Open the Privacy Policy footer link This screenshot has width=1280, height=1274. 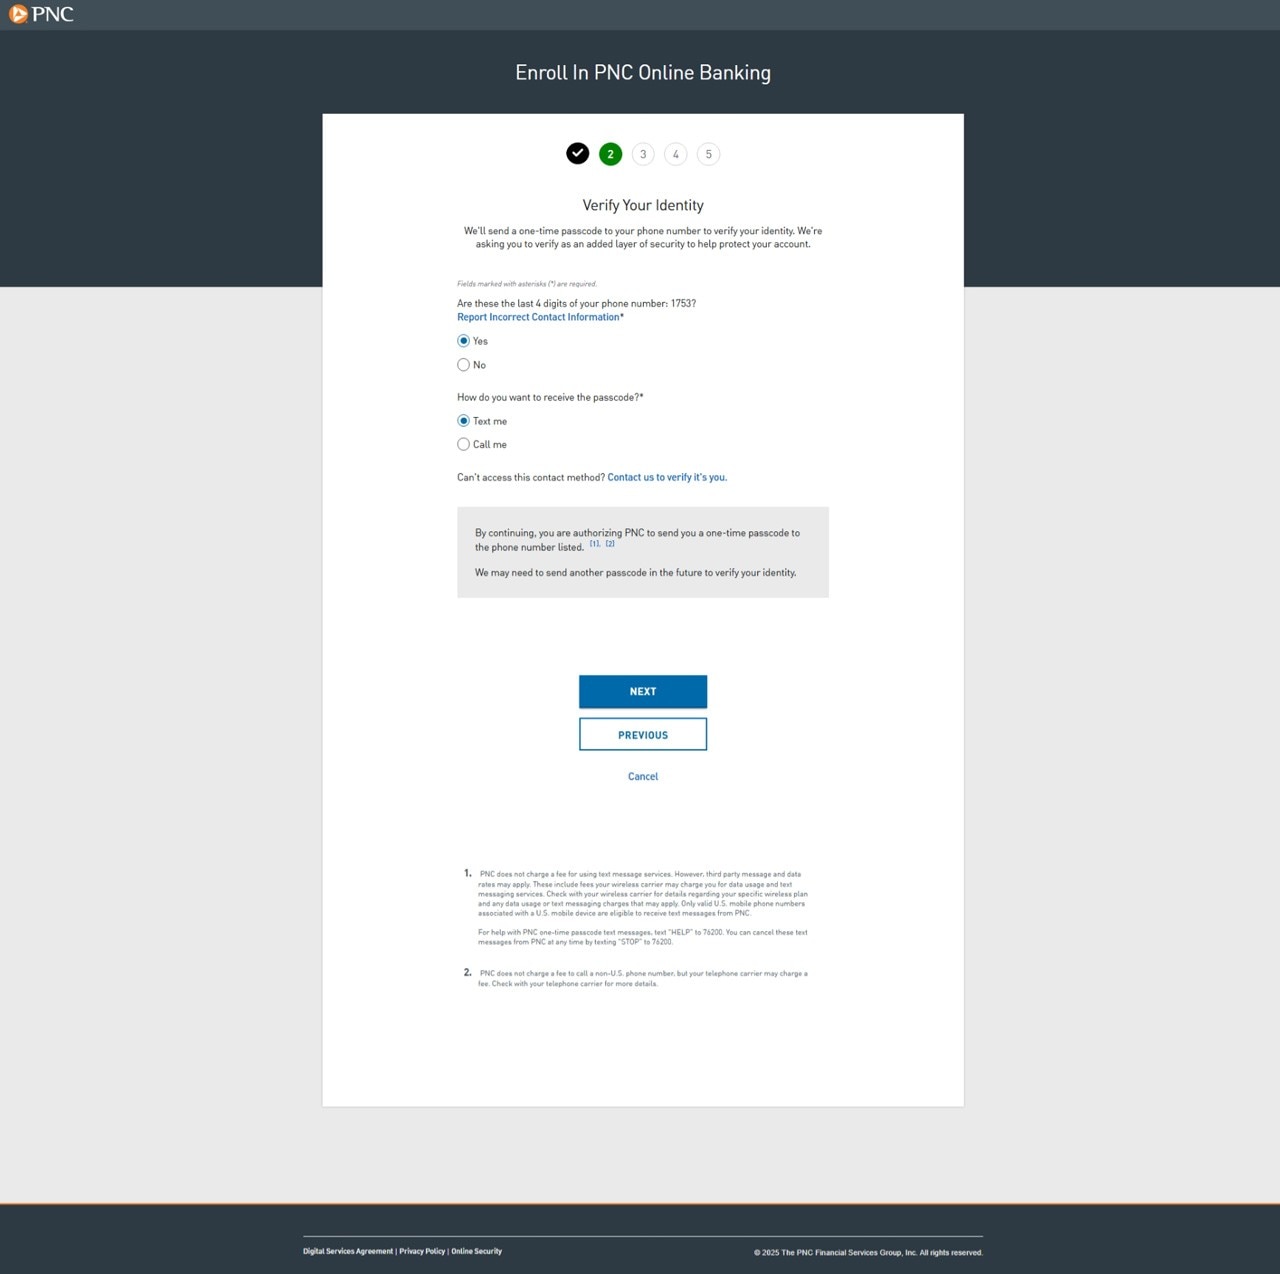(x=422, y=1251)
